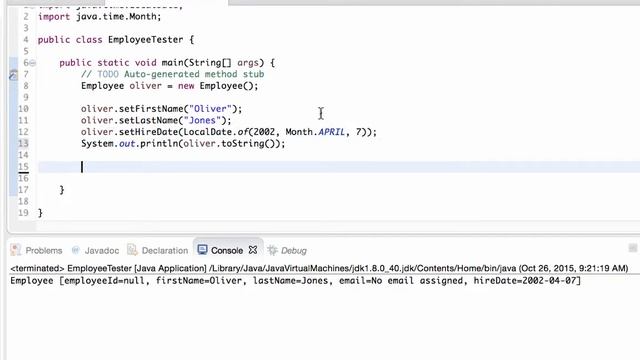Viewport: 640px width, 360px height.
Task: Select the Console tab
Action: [x=227, y=250]
